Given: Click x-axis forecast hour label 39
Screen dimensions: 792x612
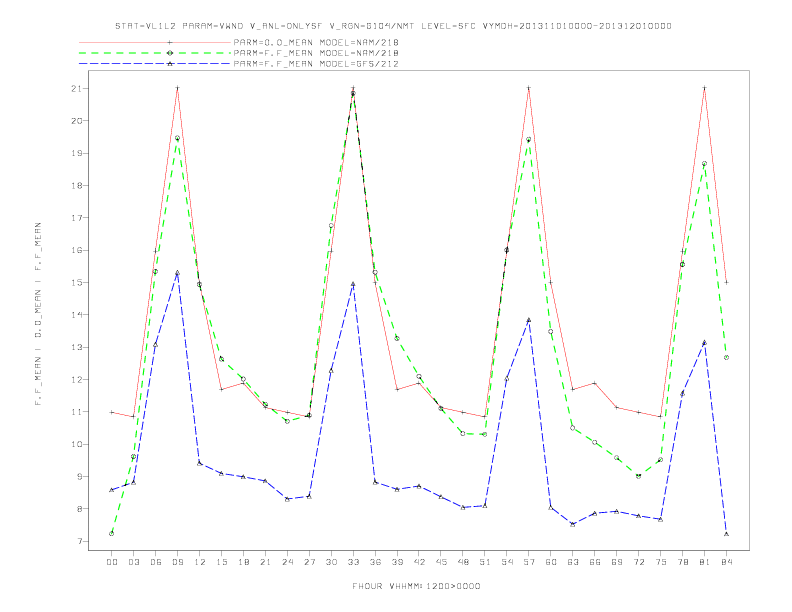Looking at the screenshot, I should 397,562.
